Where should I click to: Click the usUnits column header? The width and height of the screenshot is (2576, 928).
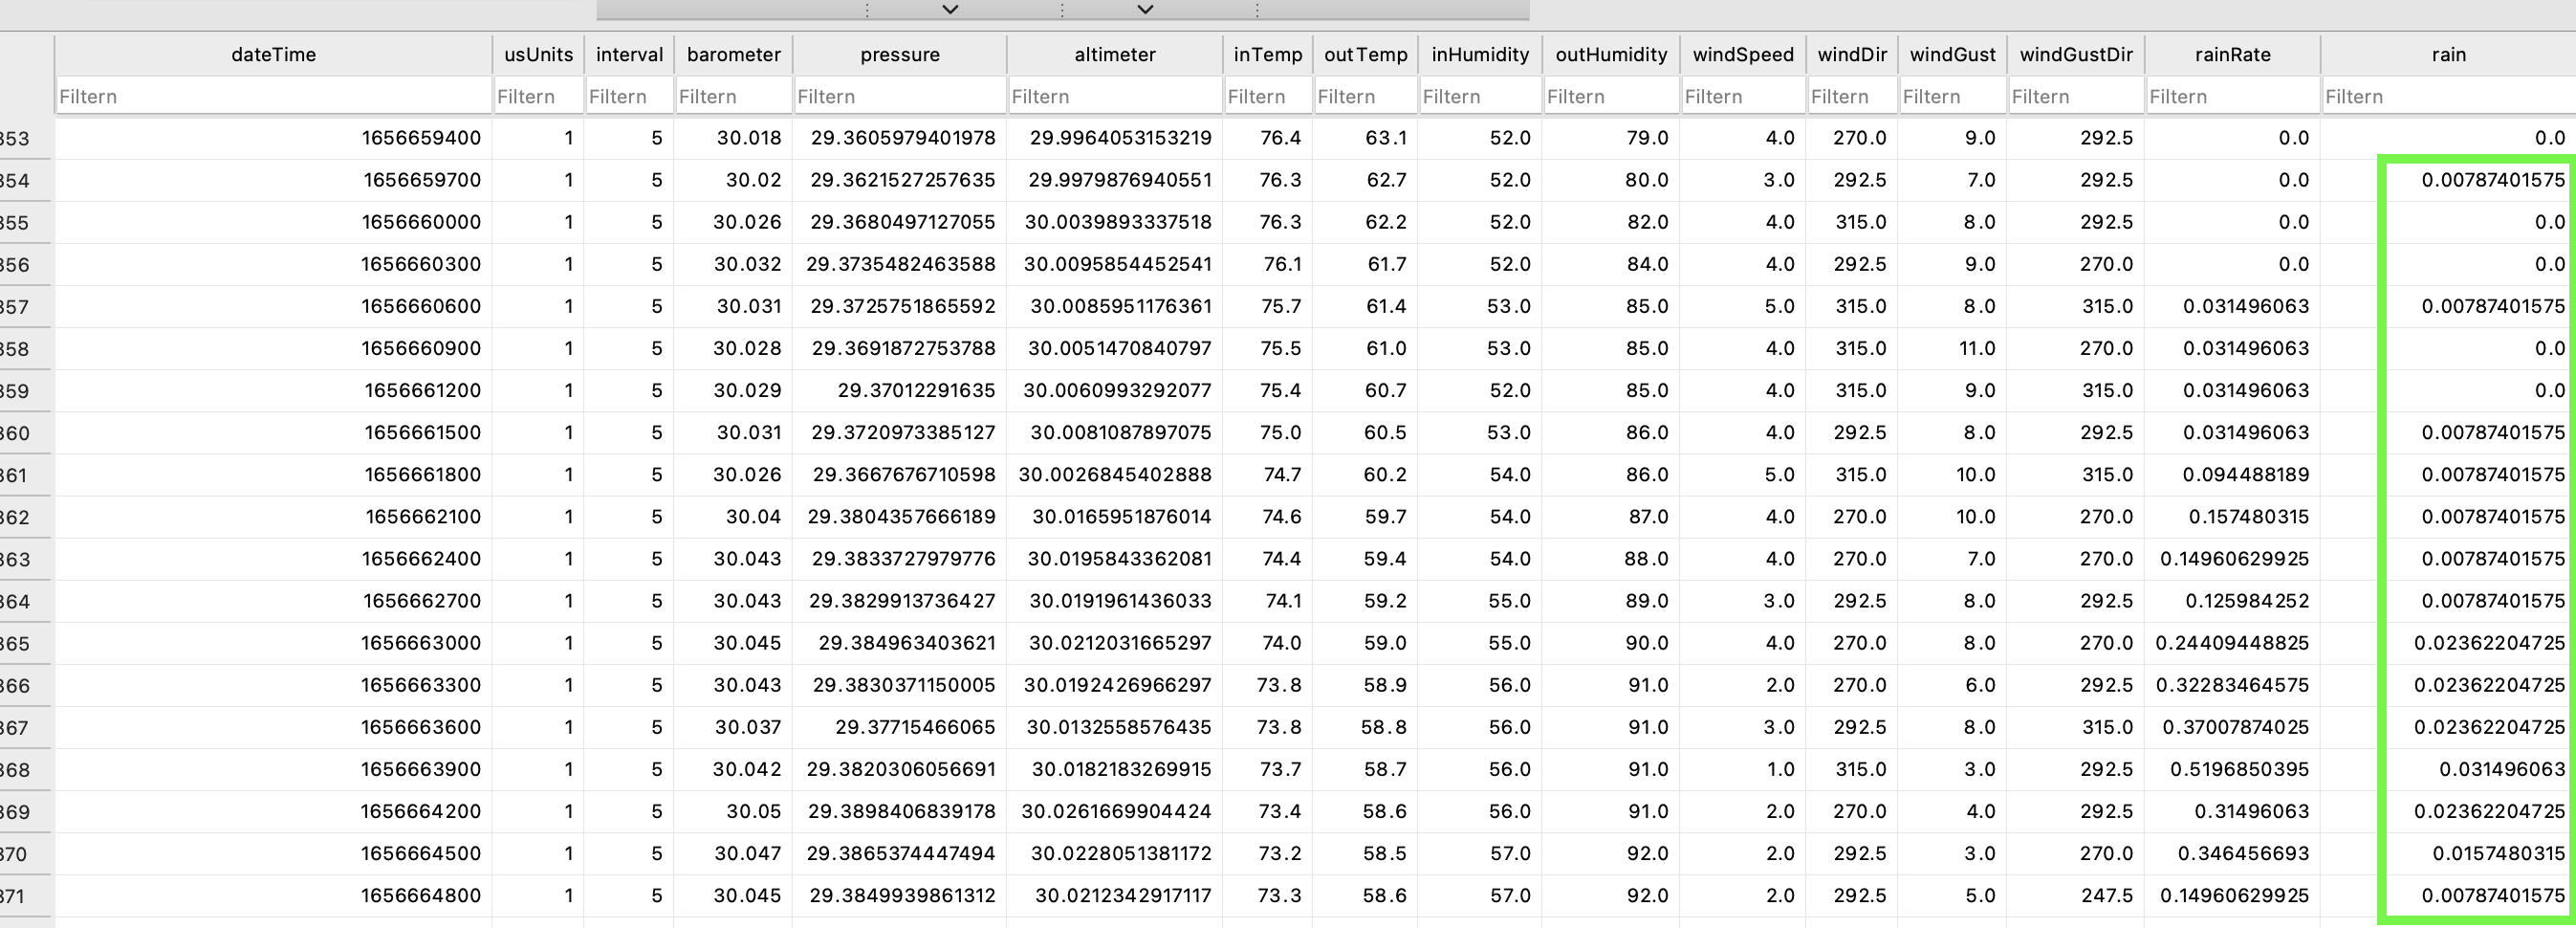(538, 54)
